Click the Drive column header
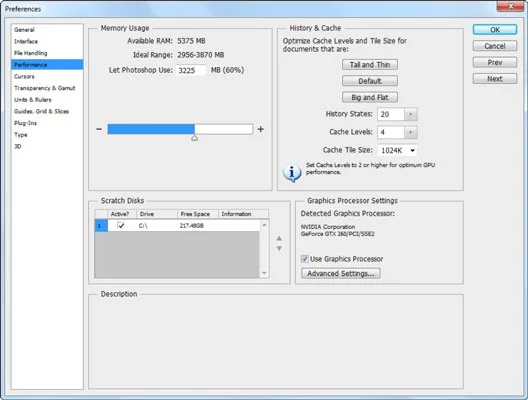Screen dimensions: 528x400 (x=157, y=214)
